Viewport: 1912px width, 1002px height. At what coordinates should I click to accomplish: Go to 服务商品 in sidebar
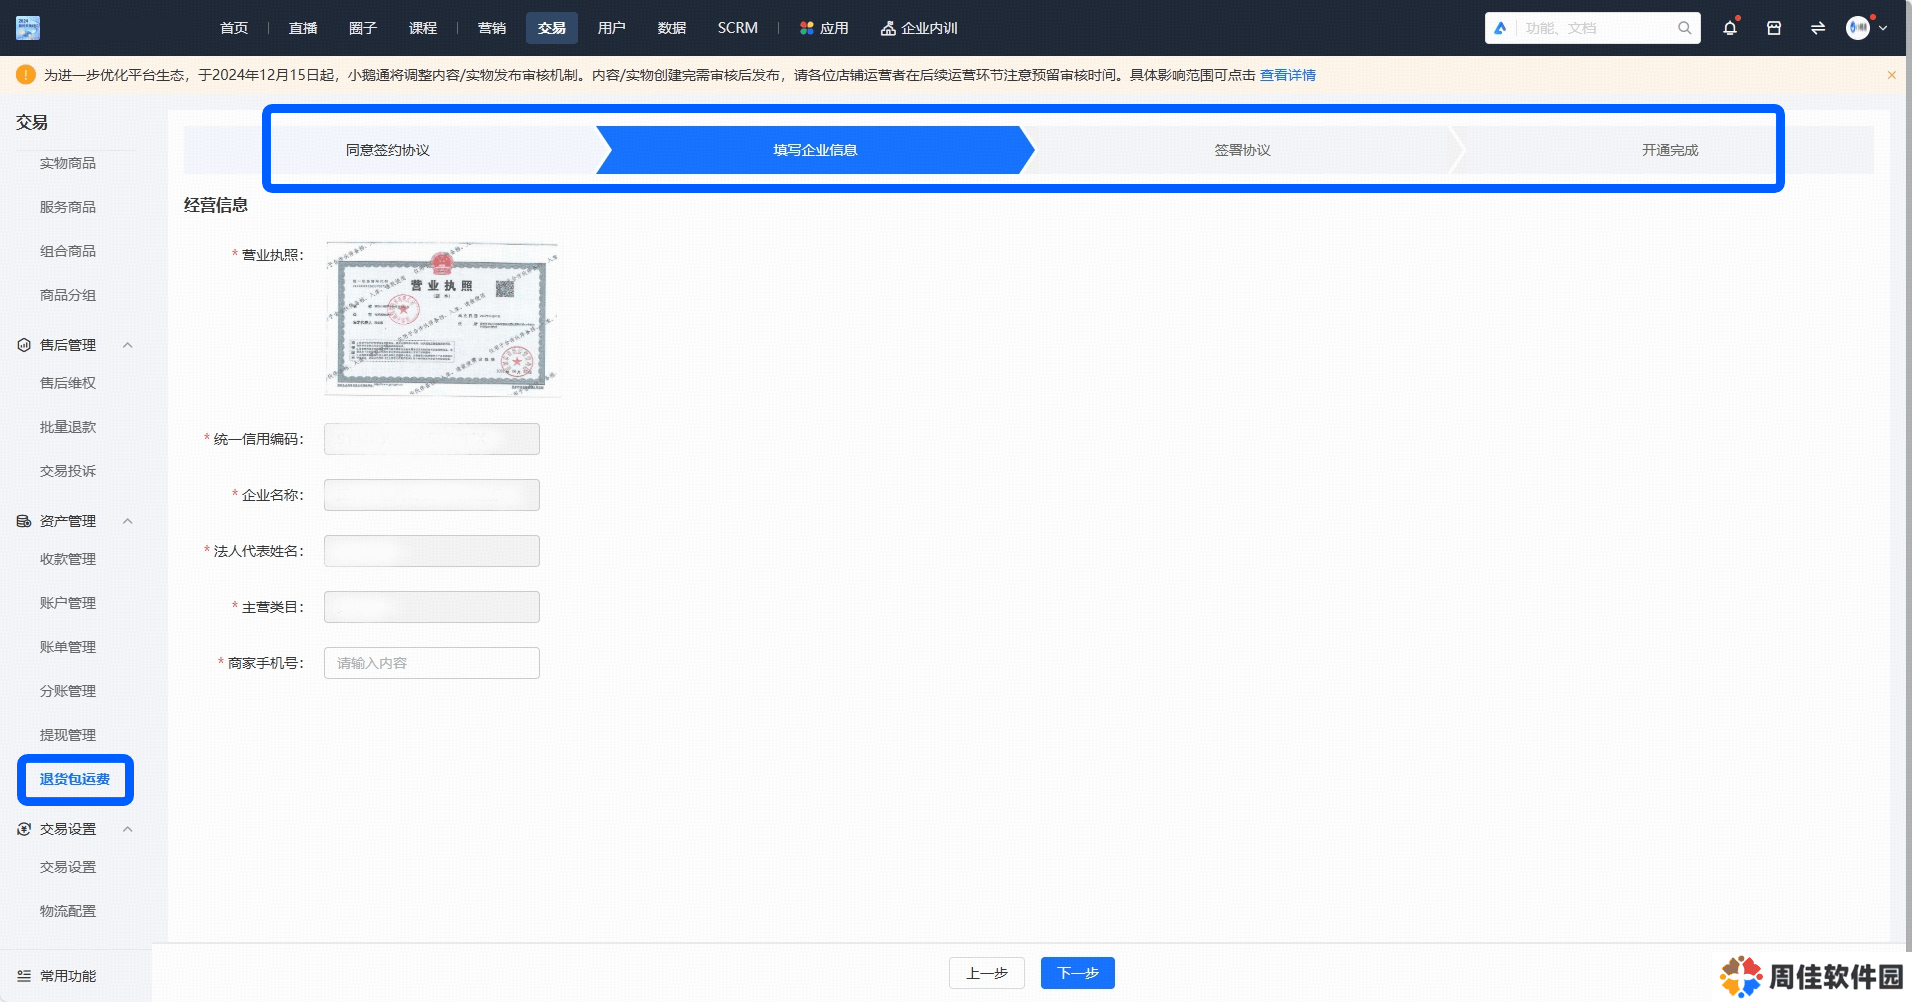68,207
